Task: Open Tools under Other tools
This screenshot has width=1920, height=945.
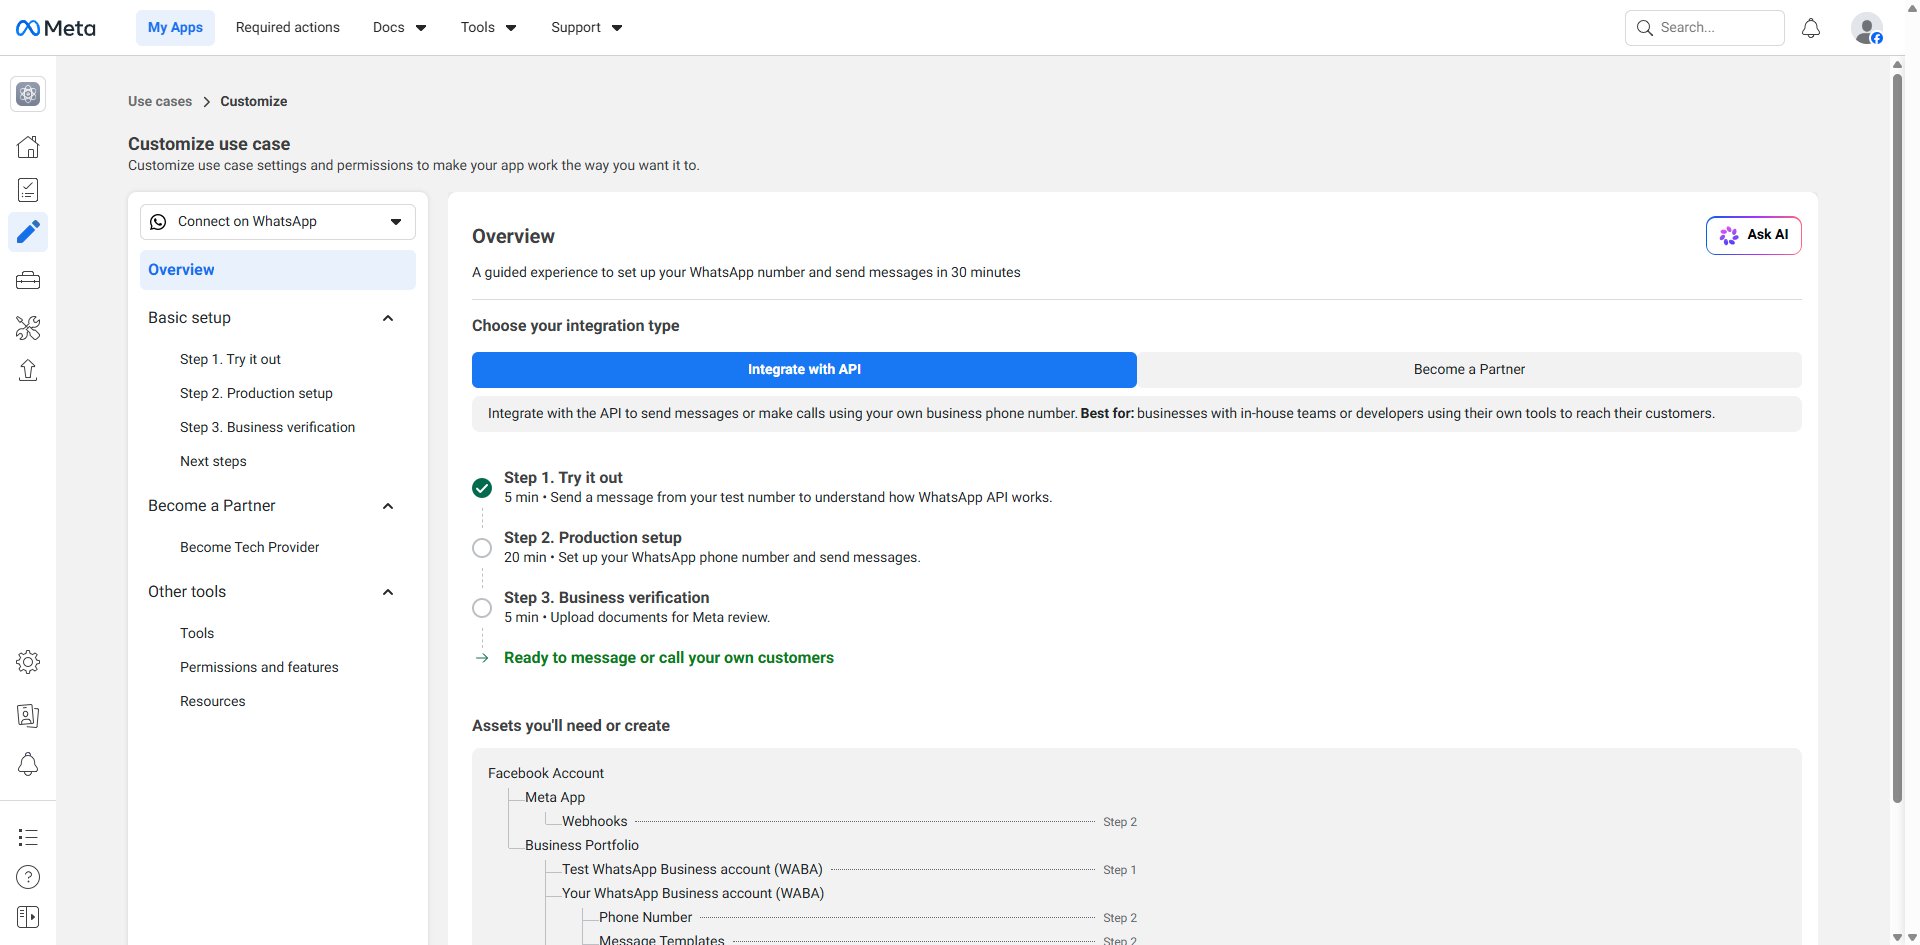Action: pos(197,634)
